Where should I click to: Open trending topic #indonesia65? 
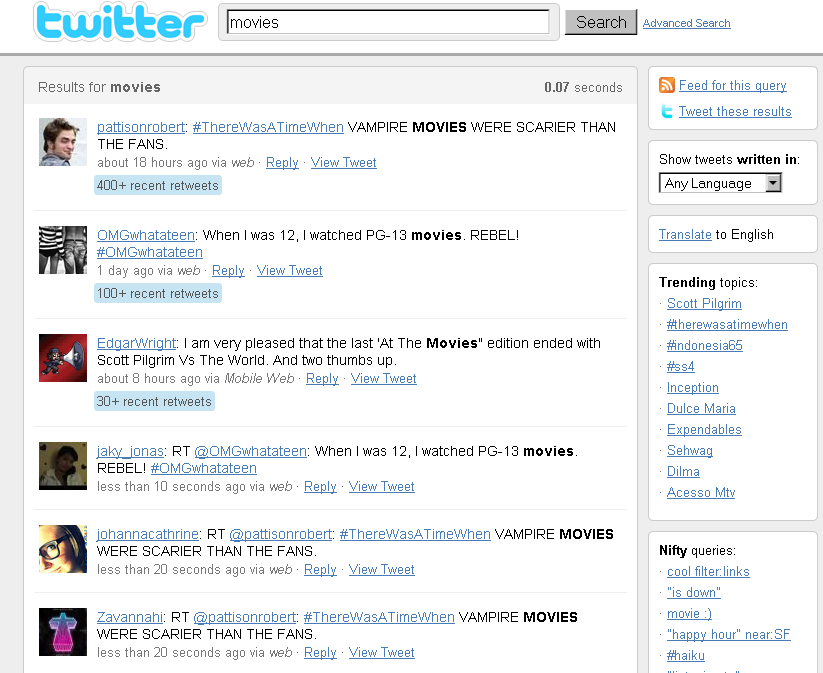click(x=704, y=345)
